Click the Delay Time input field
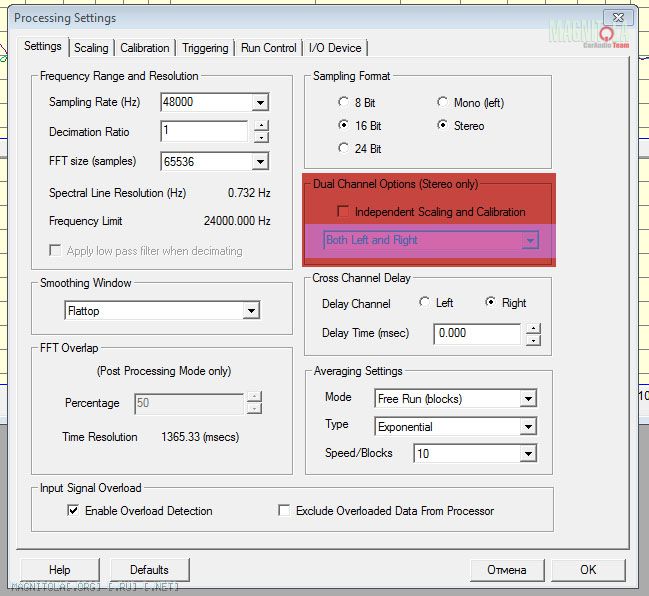Image resolution: width=649 pixels, height=596 pixels. [x=477, y=334]
